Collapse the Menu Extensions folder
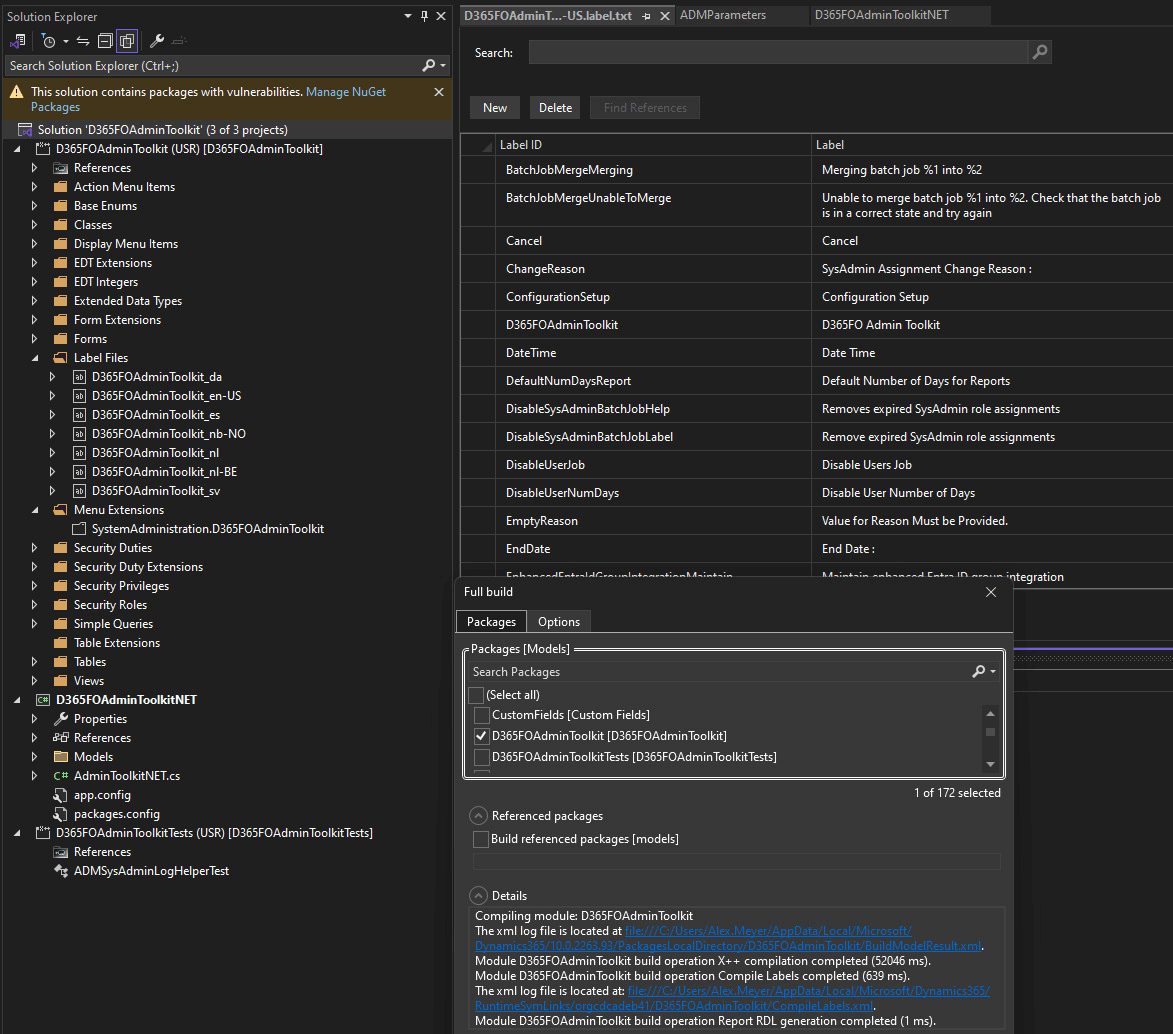The height and width of the screenshot is (1034, 1173). coord(34,510)
